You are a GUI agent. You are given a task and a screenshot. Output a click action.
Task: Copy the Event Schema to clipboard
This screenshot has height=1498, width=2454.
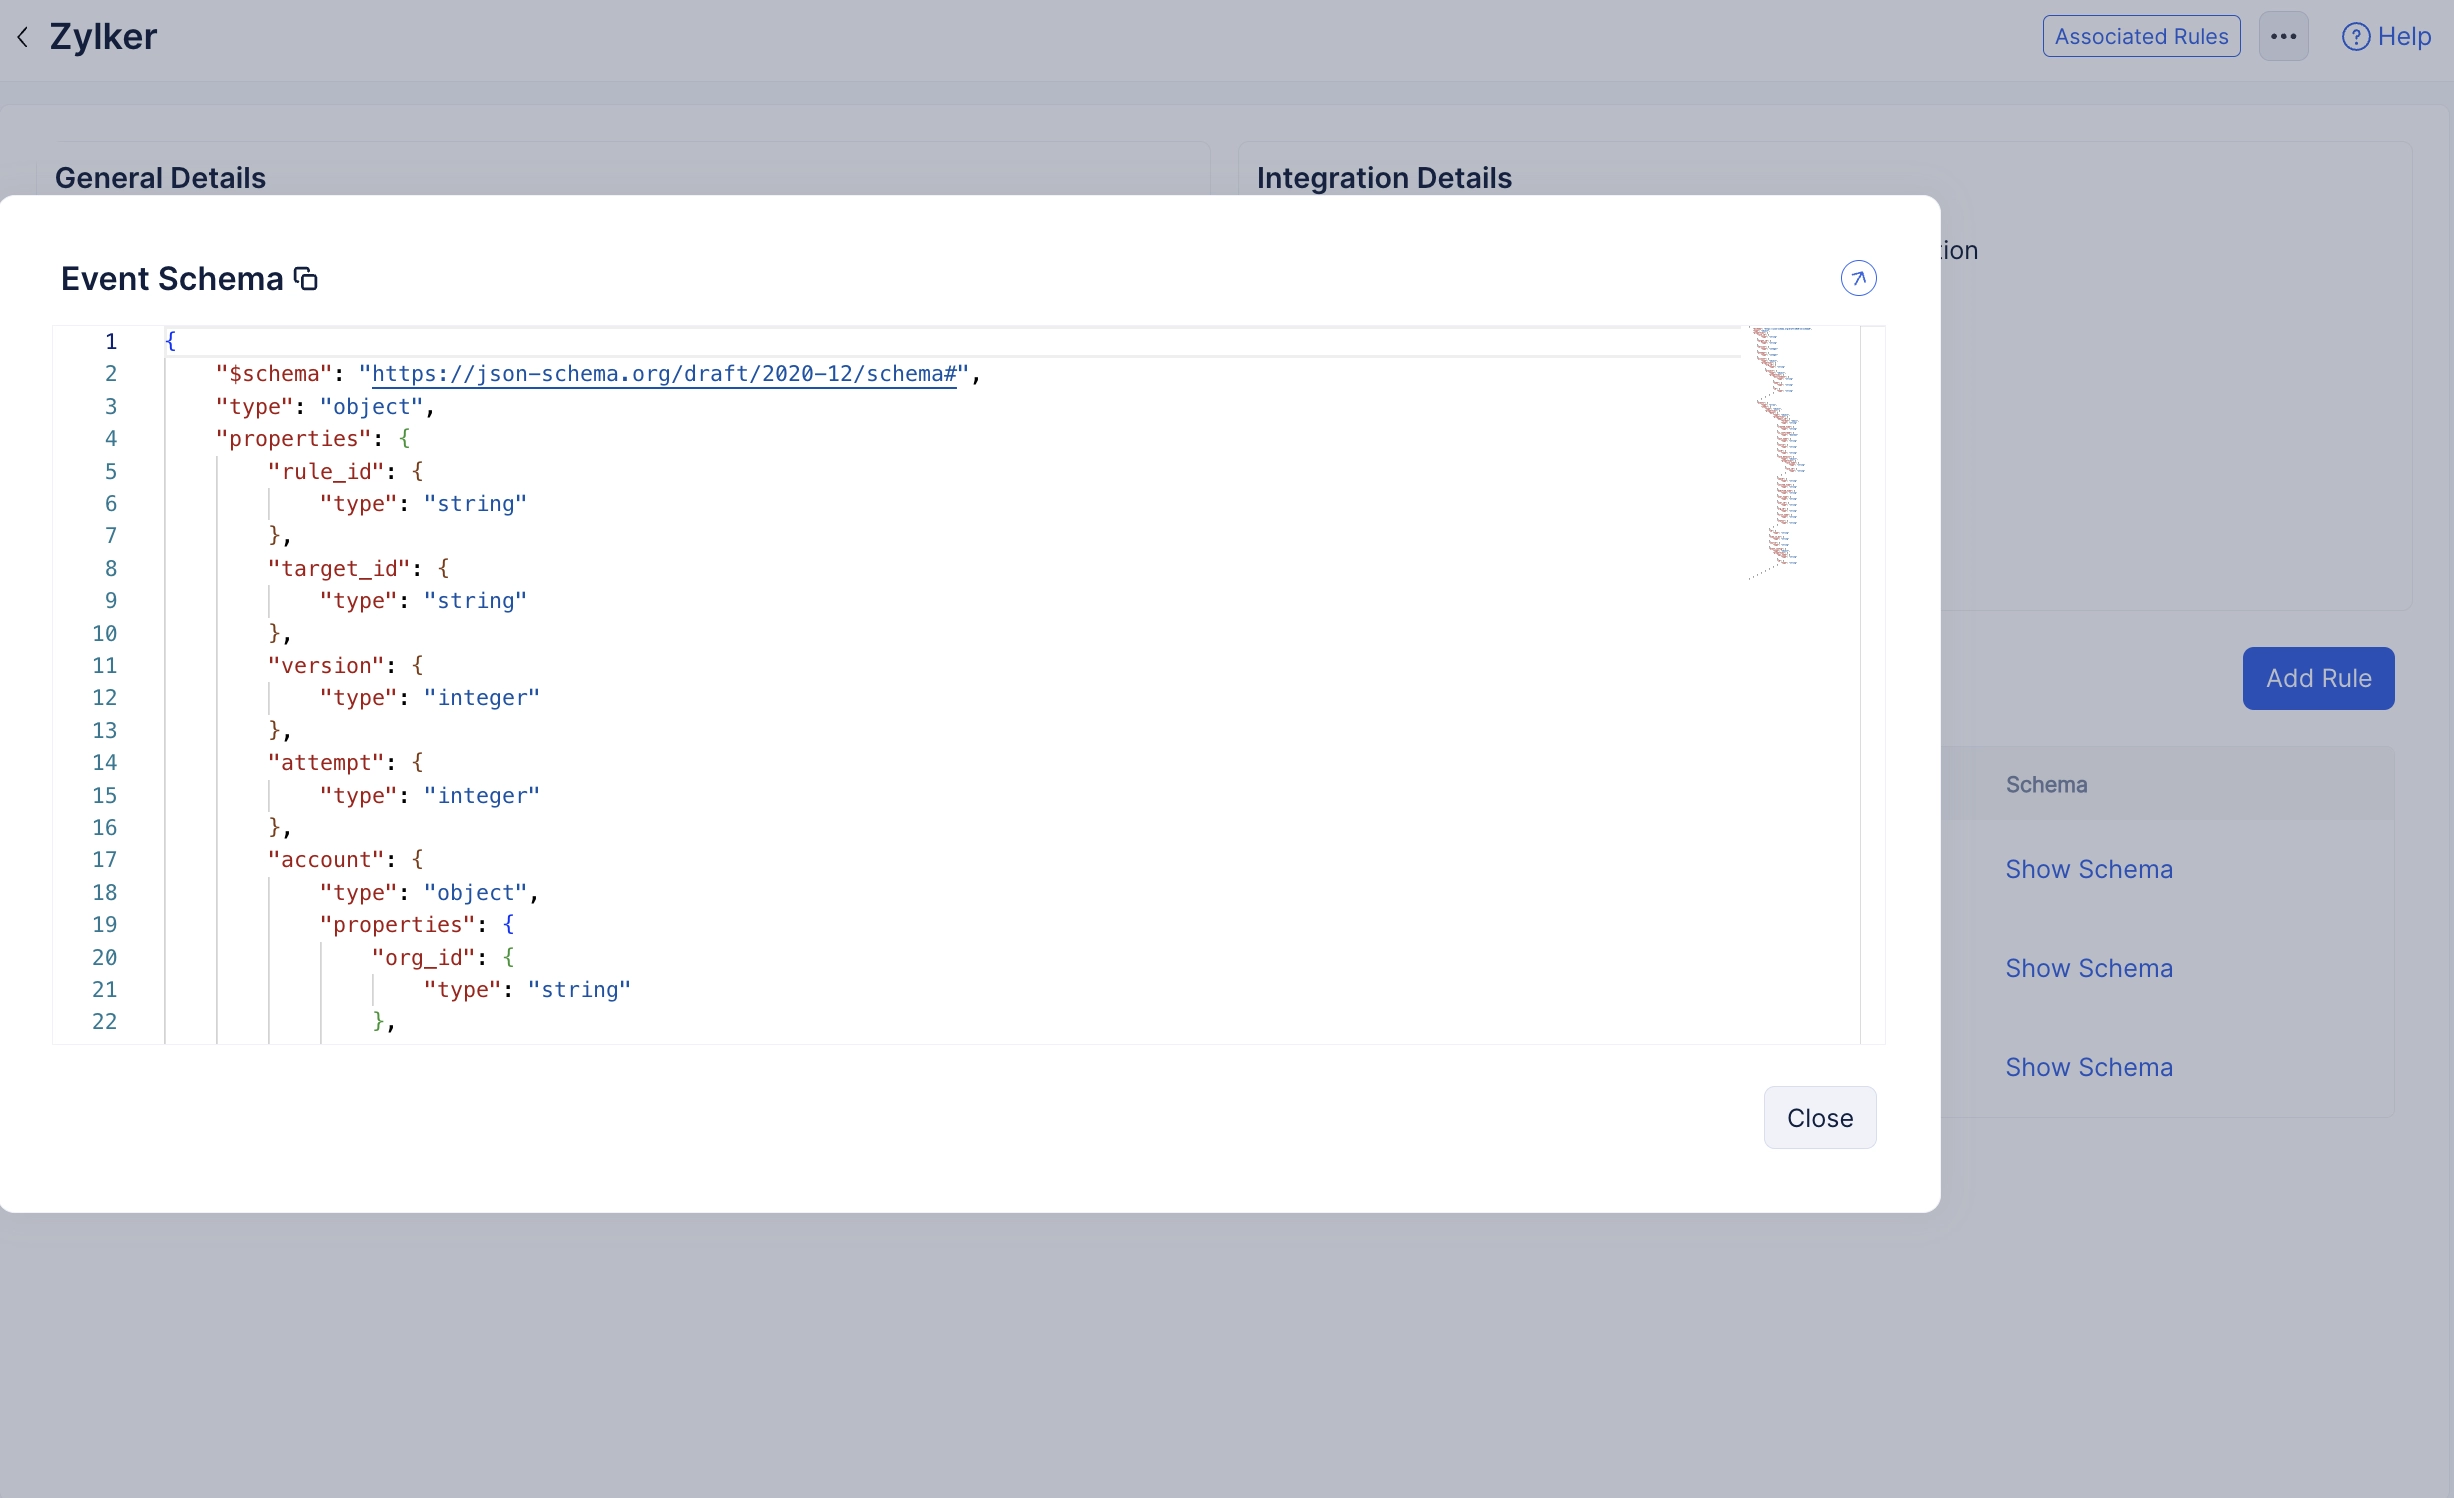[x=306, y=279]
